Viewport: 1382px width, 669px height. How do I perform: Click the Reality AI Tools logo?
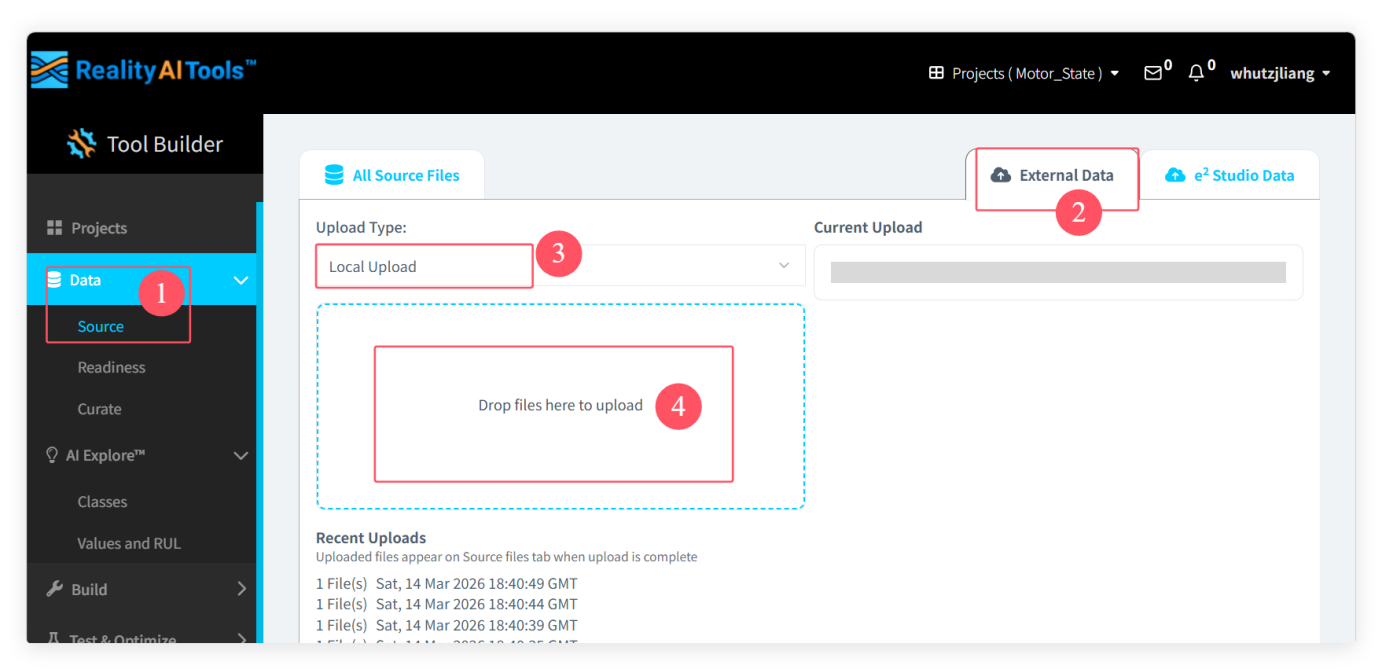coord(143,70)
